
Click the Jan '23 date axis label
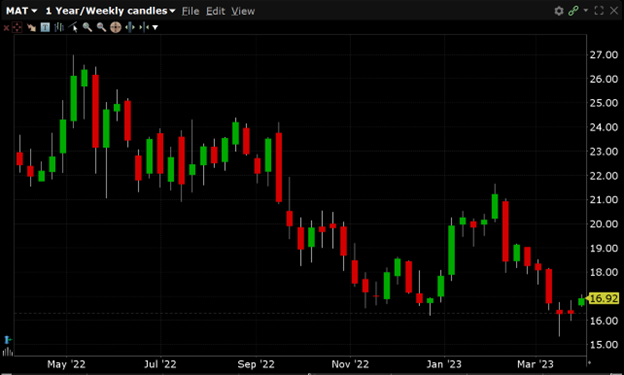coord(444,364)
